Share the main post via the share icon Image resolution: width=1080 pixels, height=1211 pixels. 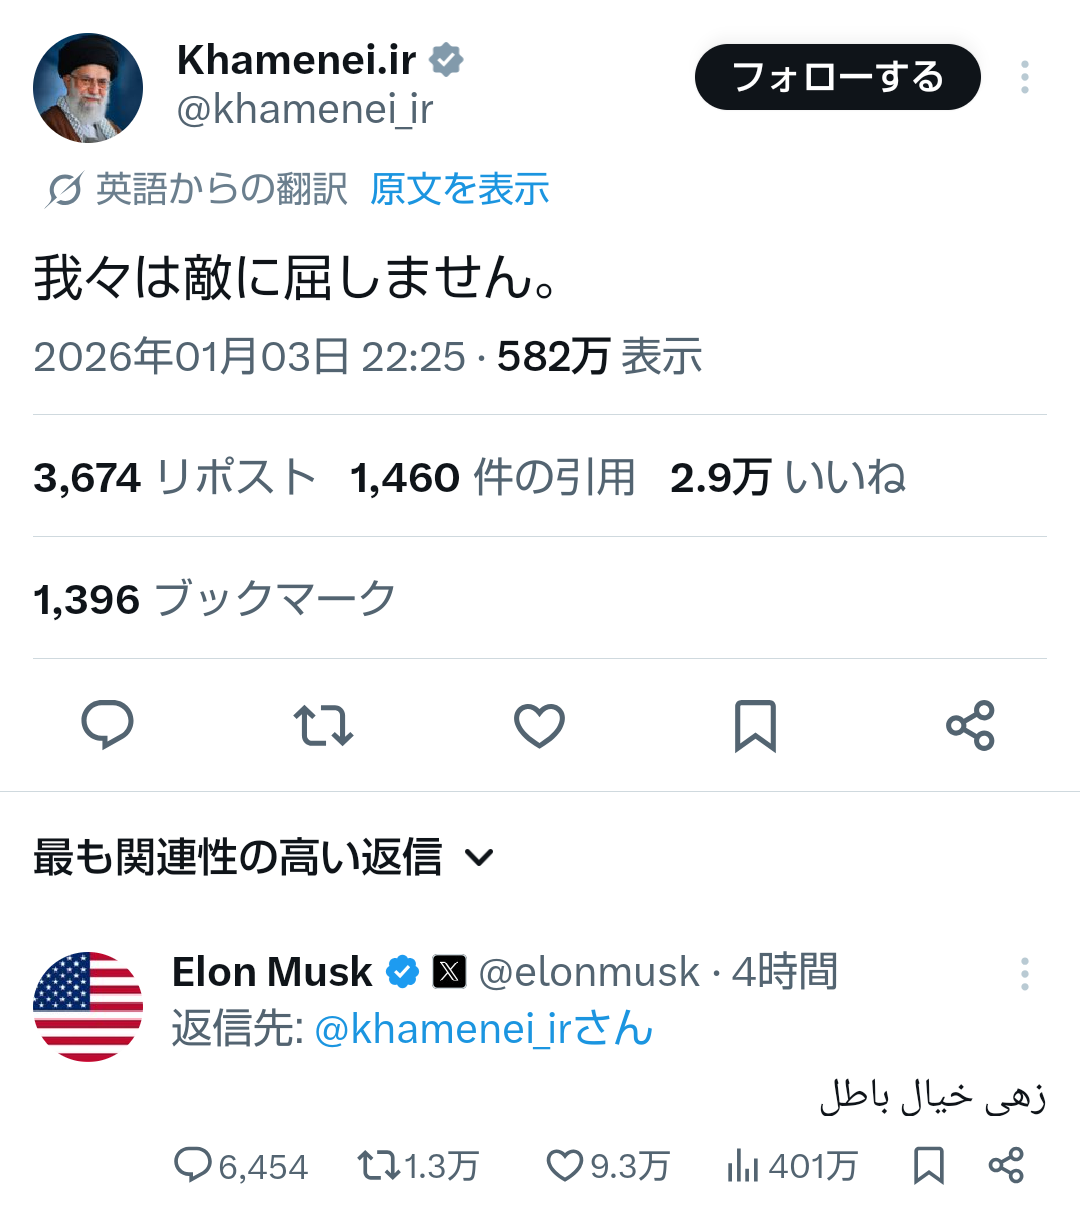[x=970, y=725]
